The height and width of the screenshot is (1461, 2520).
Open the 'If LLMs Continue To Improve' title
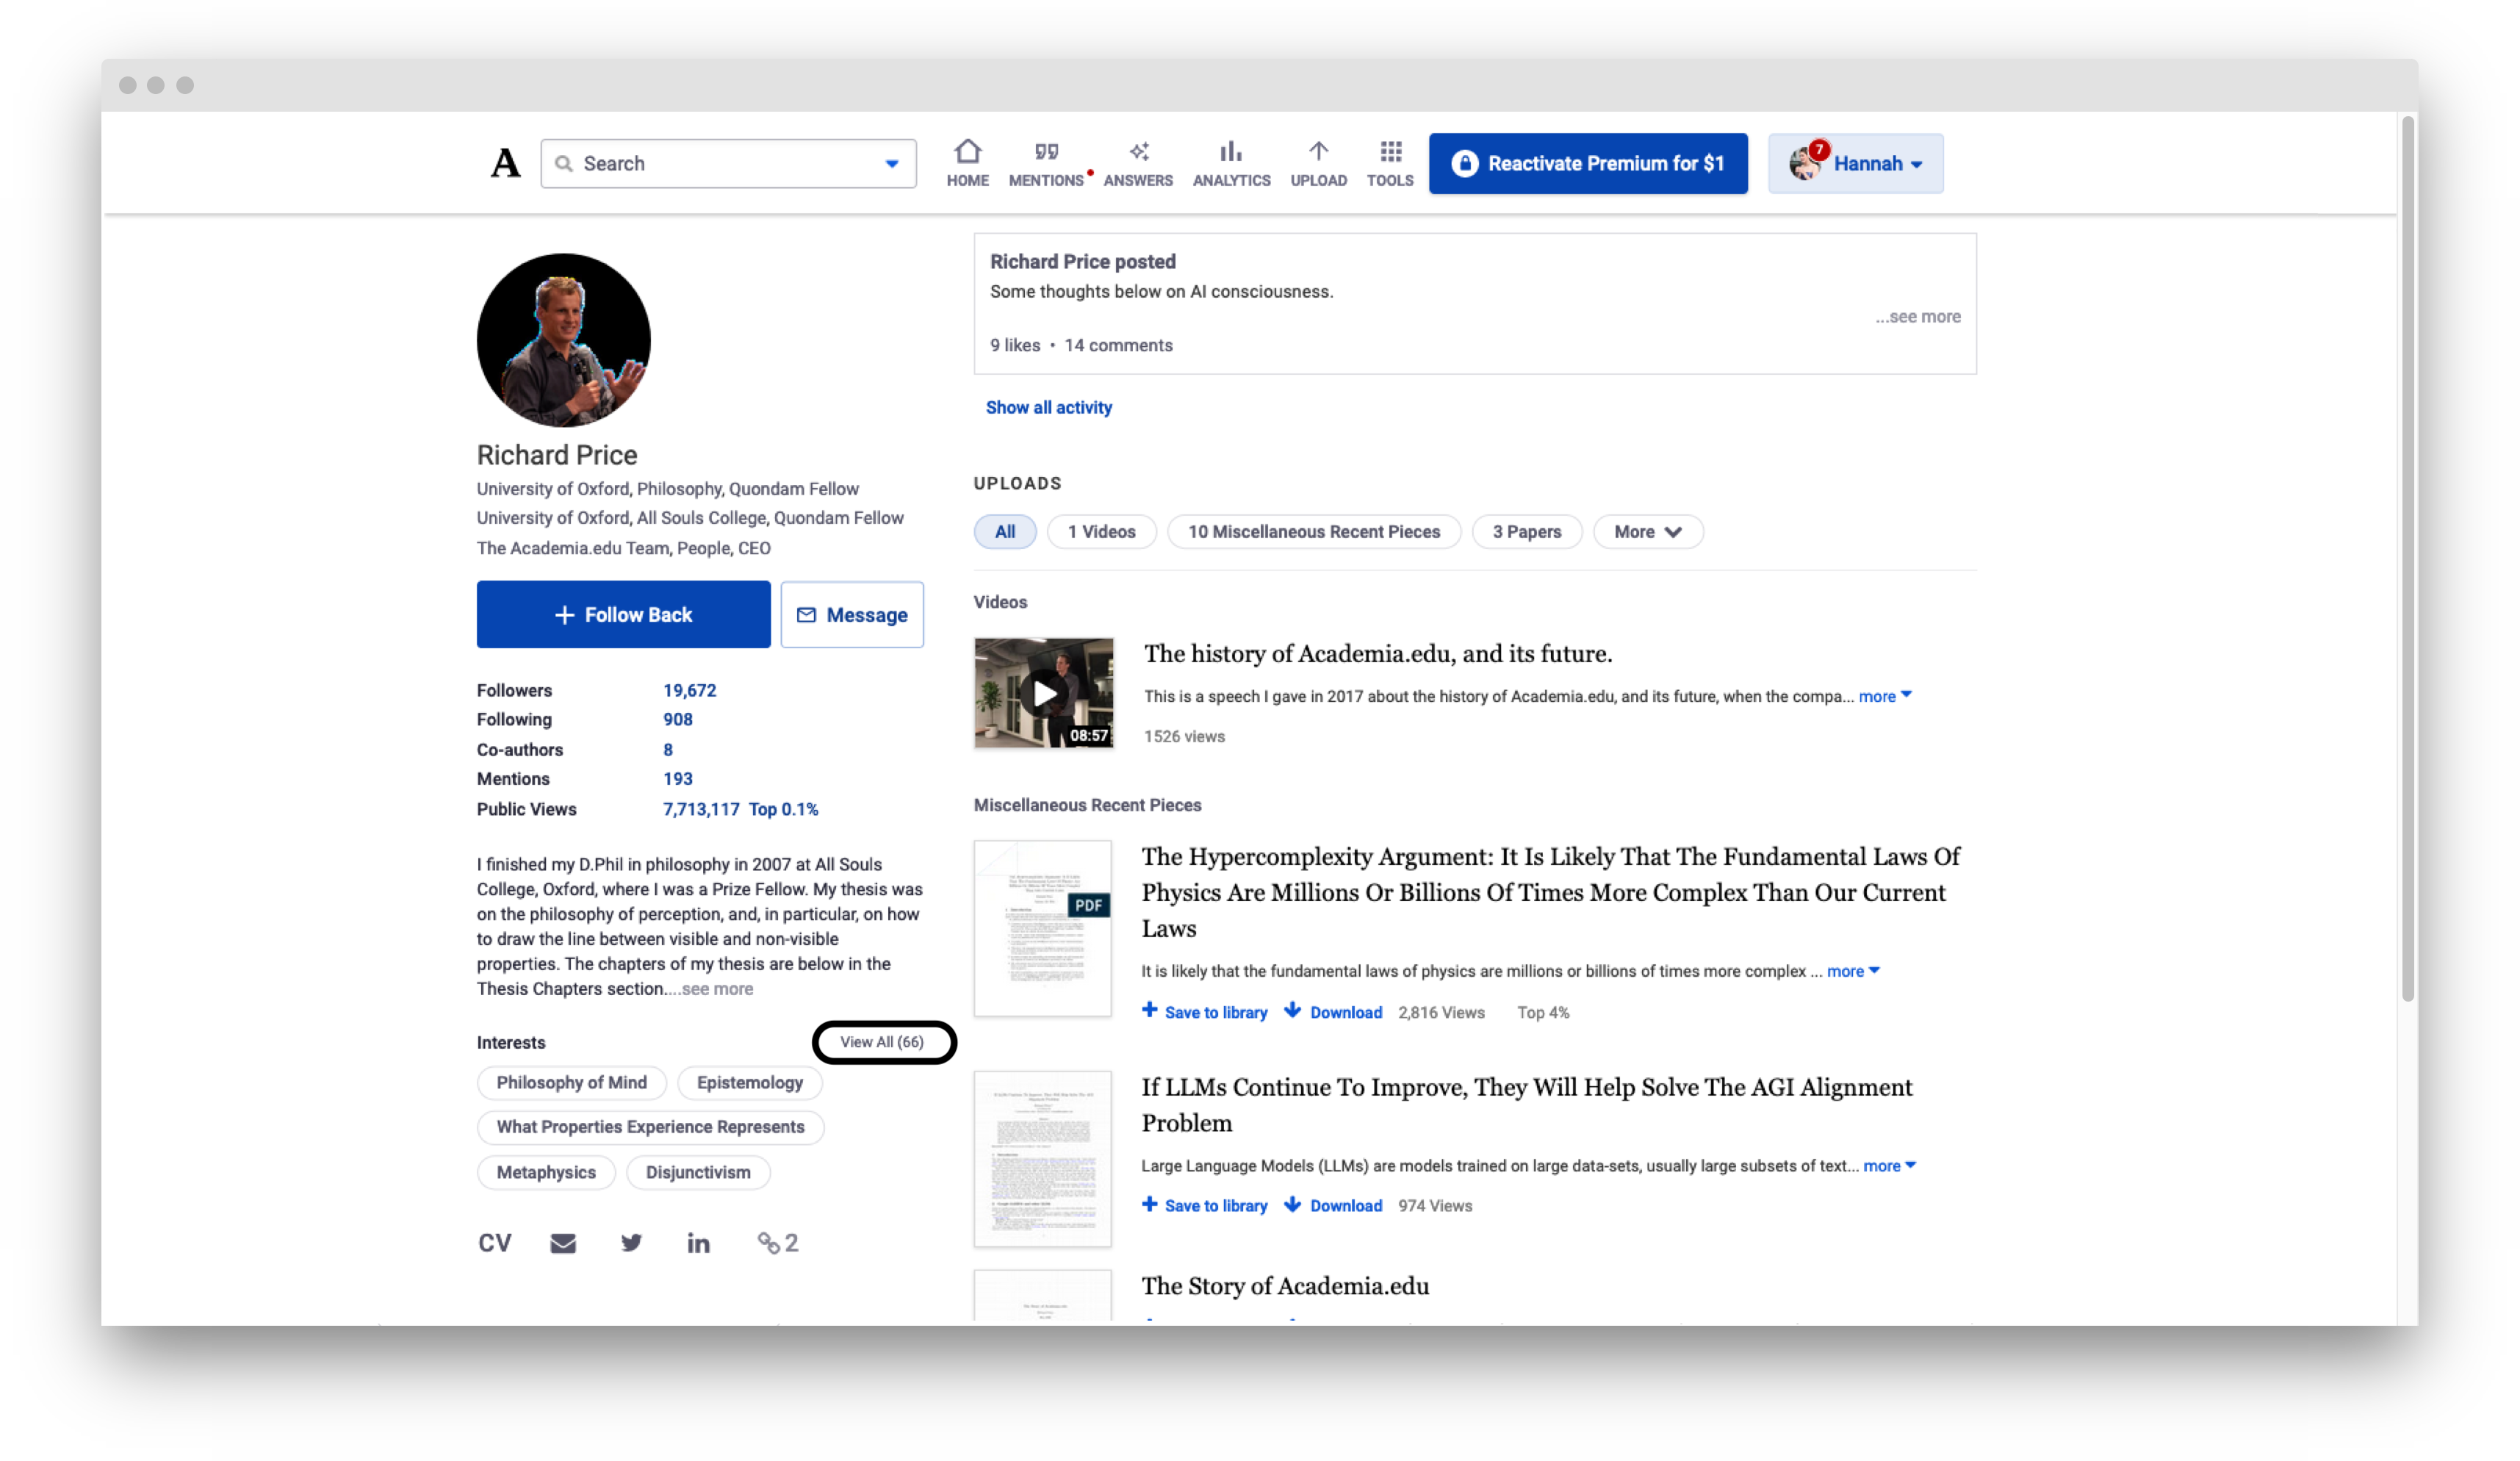1526,1105
